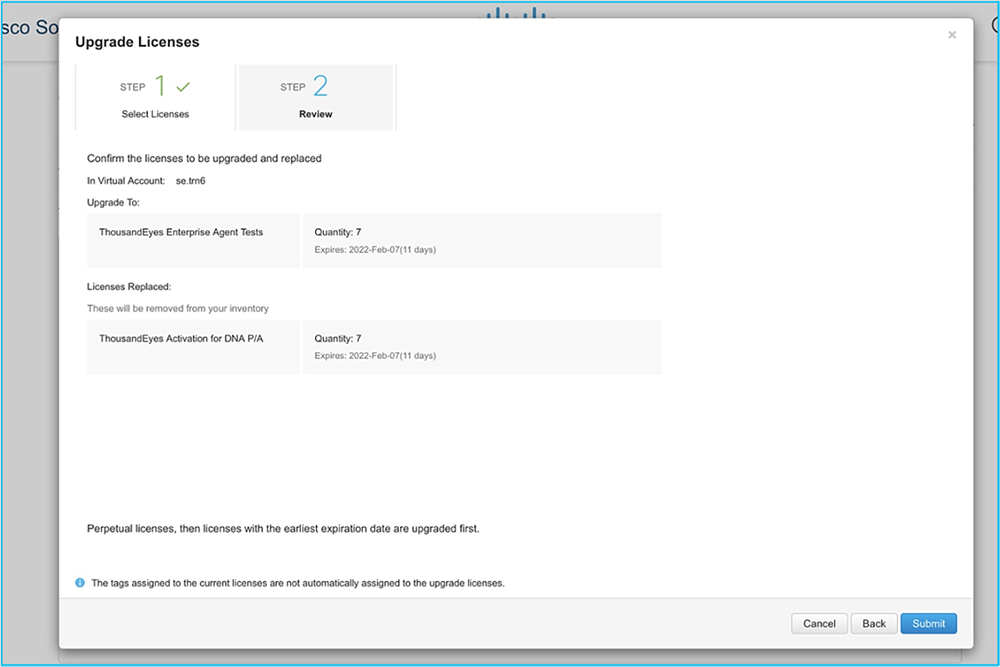
Task: Close the Upgrade Licenses dialog
Action: (x=951, y=35)
